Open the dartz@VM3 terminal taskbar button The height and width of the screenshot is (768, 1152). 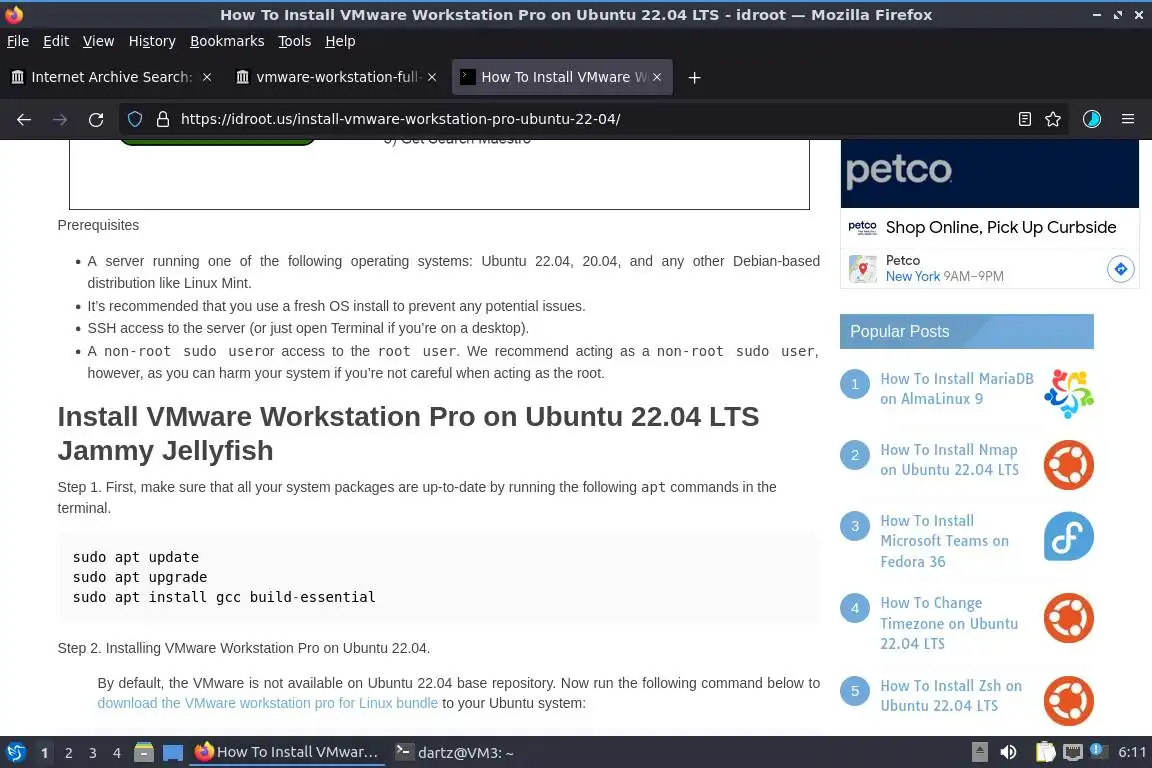pos(454,753)
